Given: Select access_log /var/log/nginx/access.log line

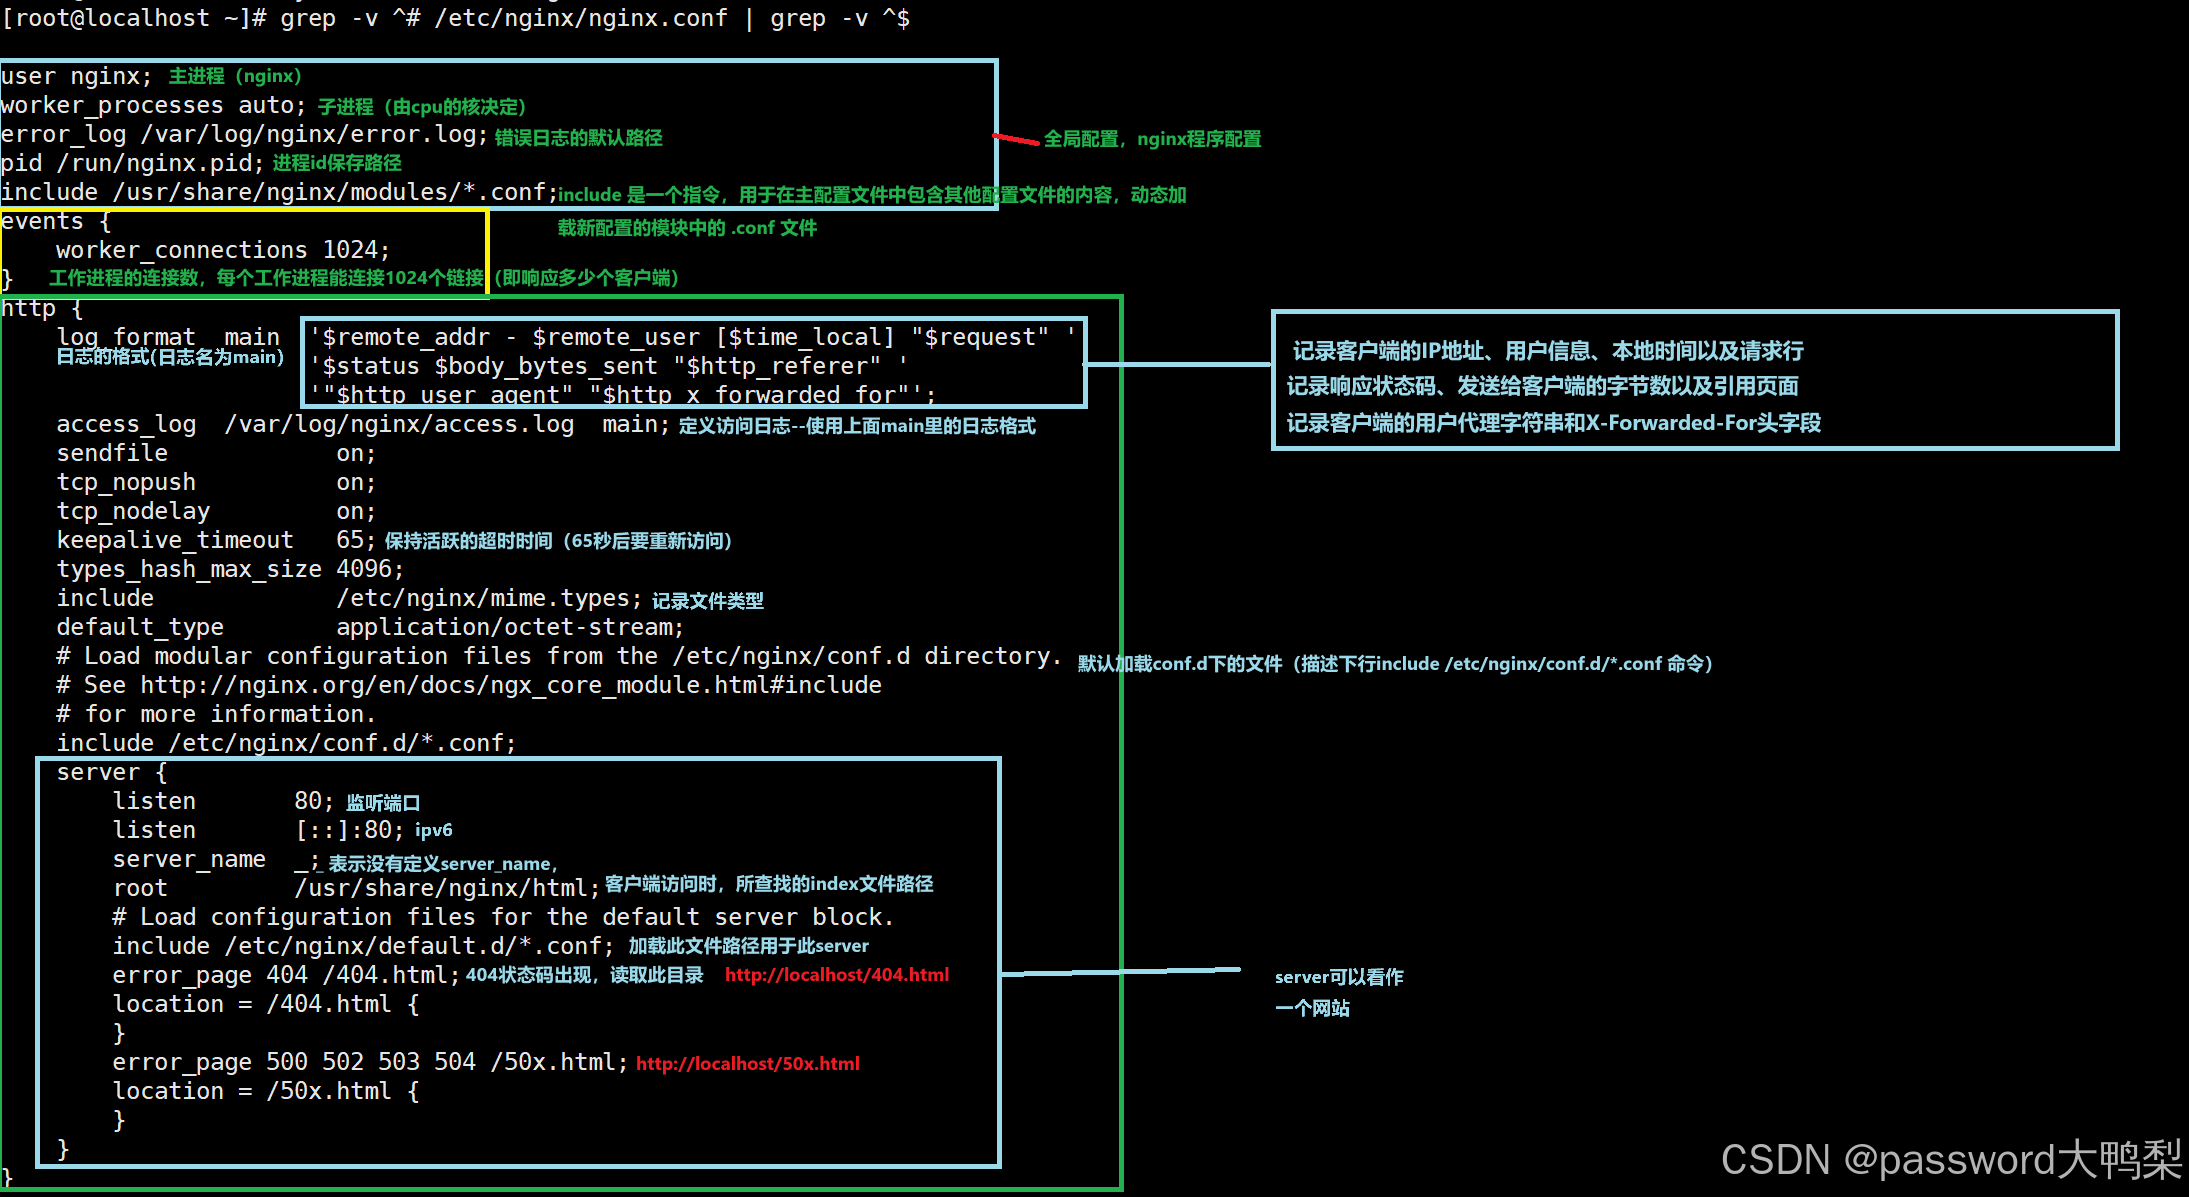Looking at the screenshot, I should [363, 424].
